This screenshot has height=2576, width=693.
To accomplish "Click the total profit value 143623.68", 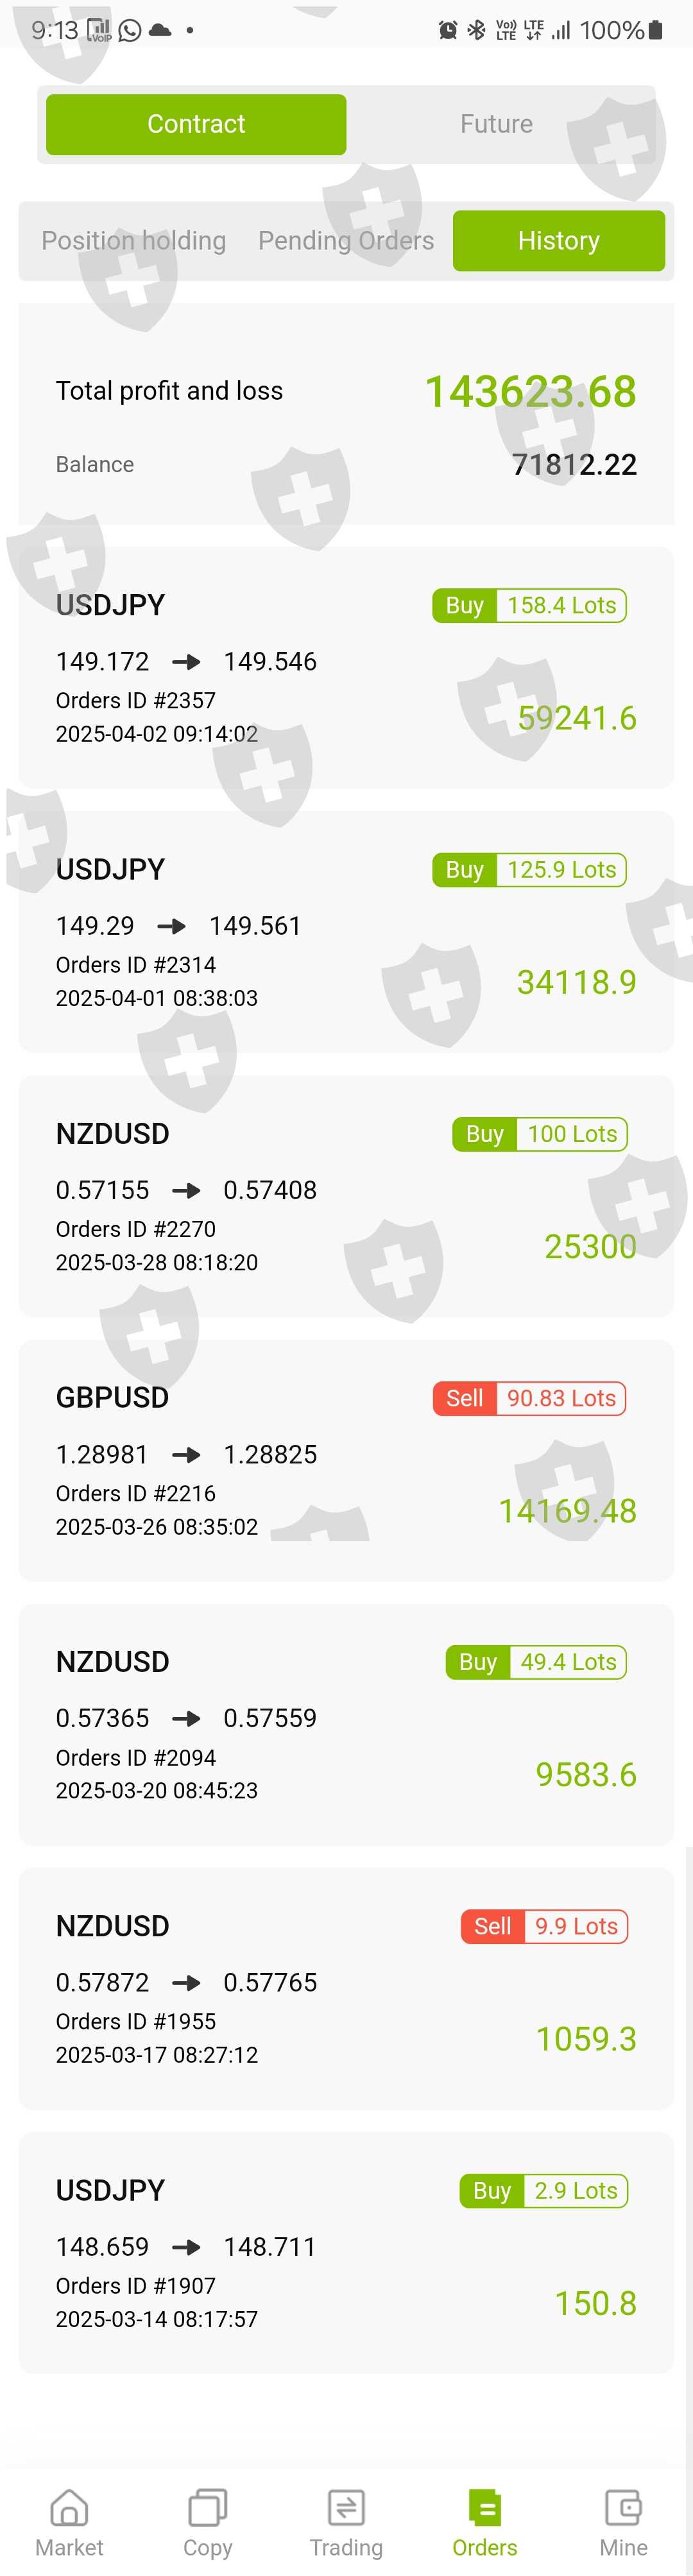I will (530, 391).
